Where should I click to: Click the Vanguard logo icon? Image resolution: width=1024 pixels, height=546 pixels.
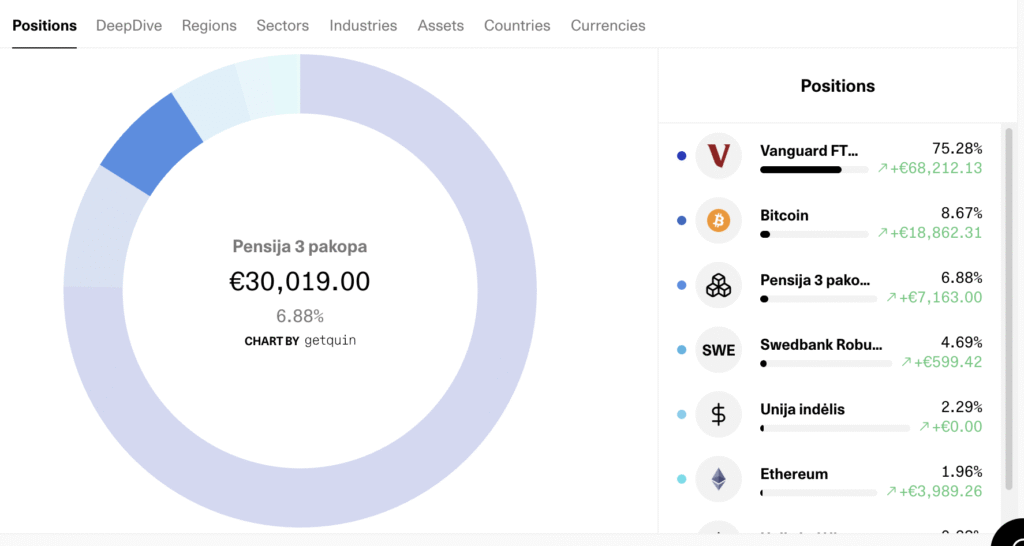(x=718, y=155)
